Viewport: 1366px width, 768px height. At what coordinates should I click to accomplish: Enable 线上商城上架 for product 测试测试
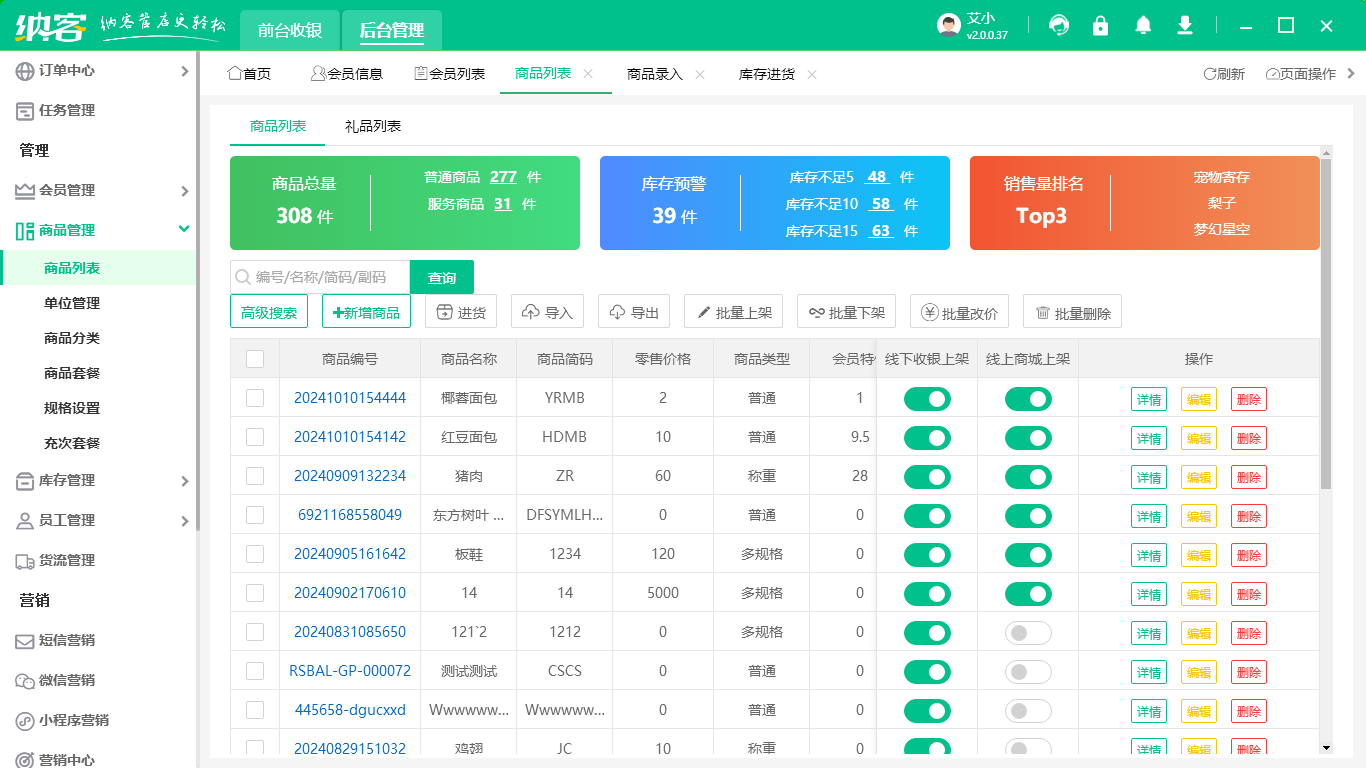pos(1028,672)
